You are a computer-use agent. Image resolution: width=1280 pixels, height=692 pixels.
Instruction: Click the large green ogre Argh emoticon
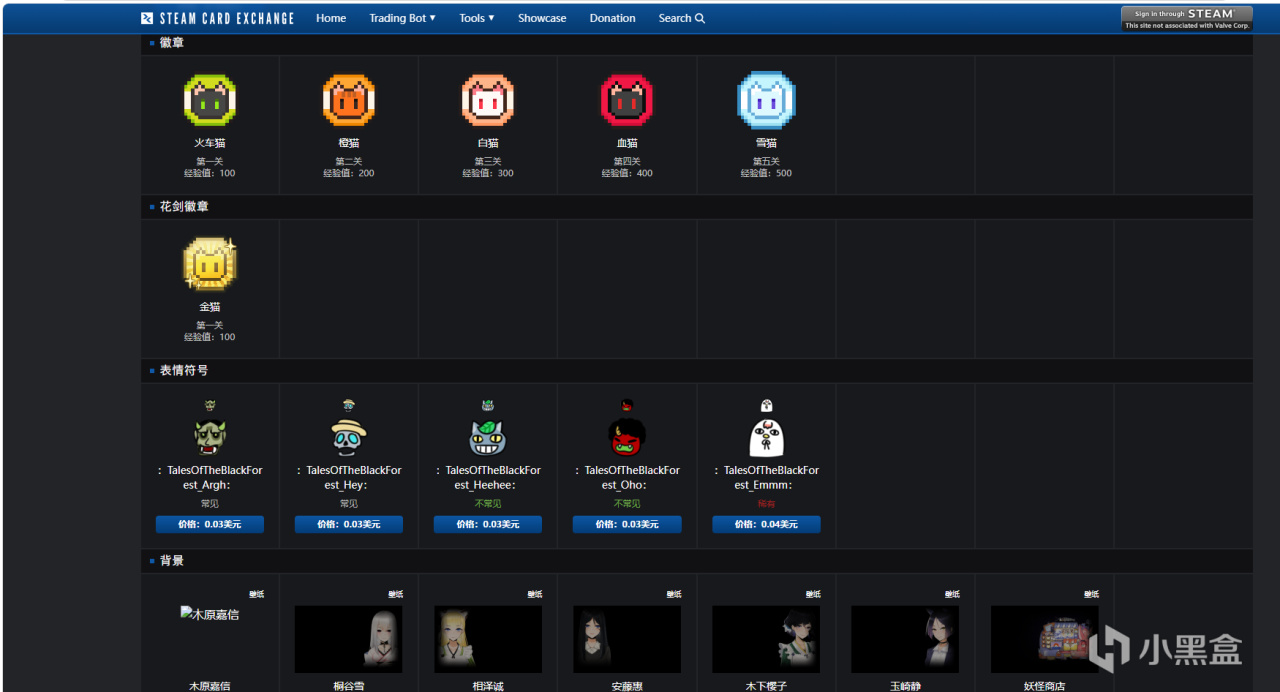[209, 438]
